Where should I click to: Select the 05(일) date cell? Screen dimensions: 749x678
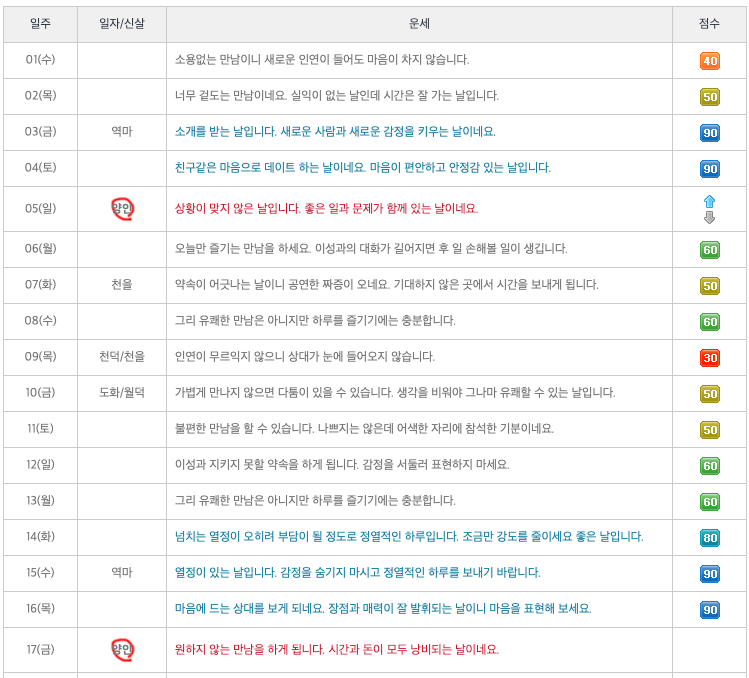pyautogui.click(x=41, y=208)
